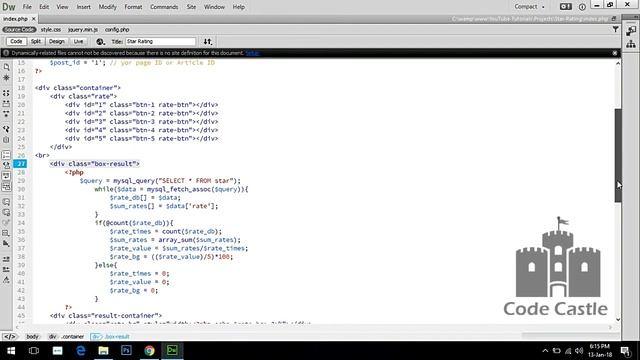This screenshot has height=360, width=640.
Task: Open the Site menu
Action: tap(191, 7)
